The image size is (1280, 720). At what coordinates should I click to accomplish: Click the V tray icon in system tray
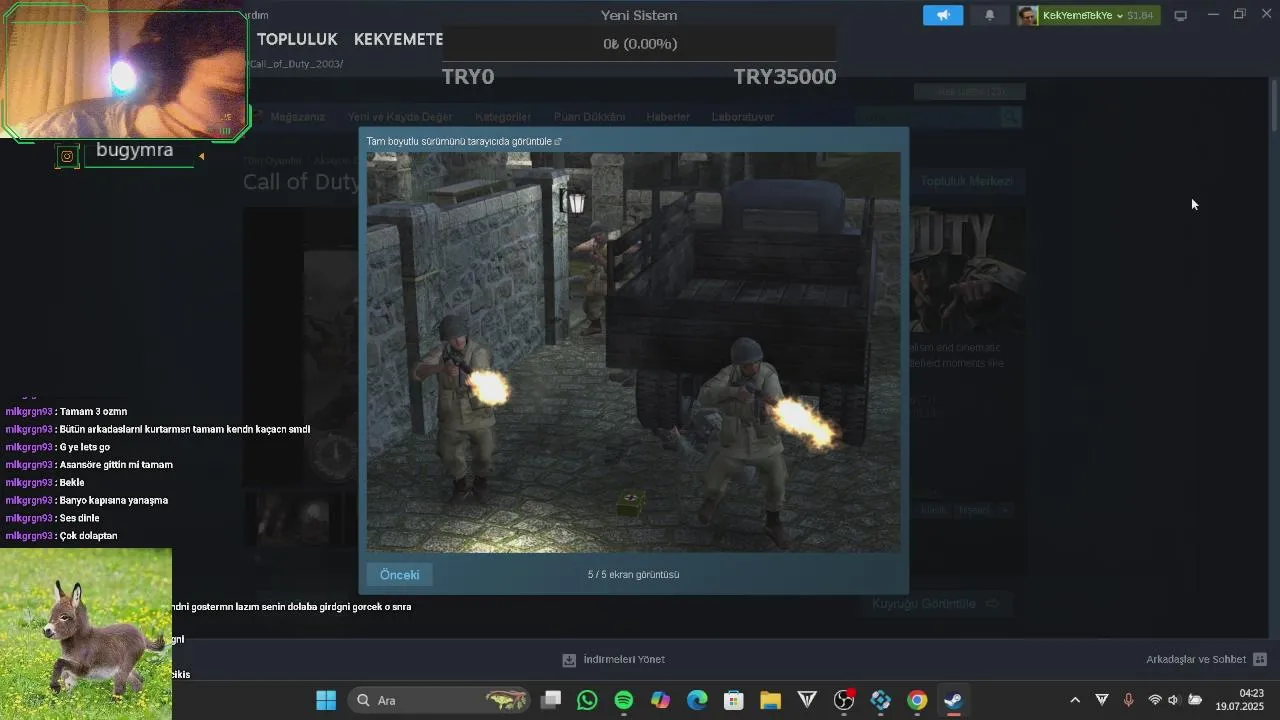[x=1102, y=700]
